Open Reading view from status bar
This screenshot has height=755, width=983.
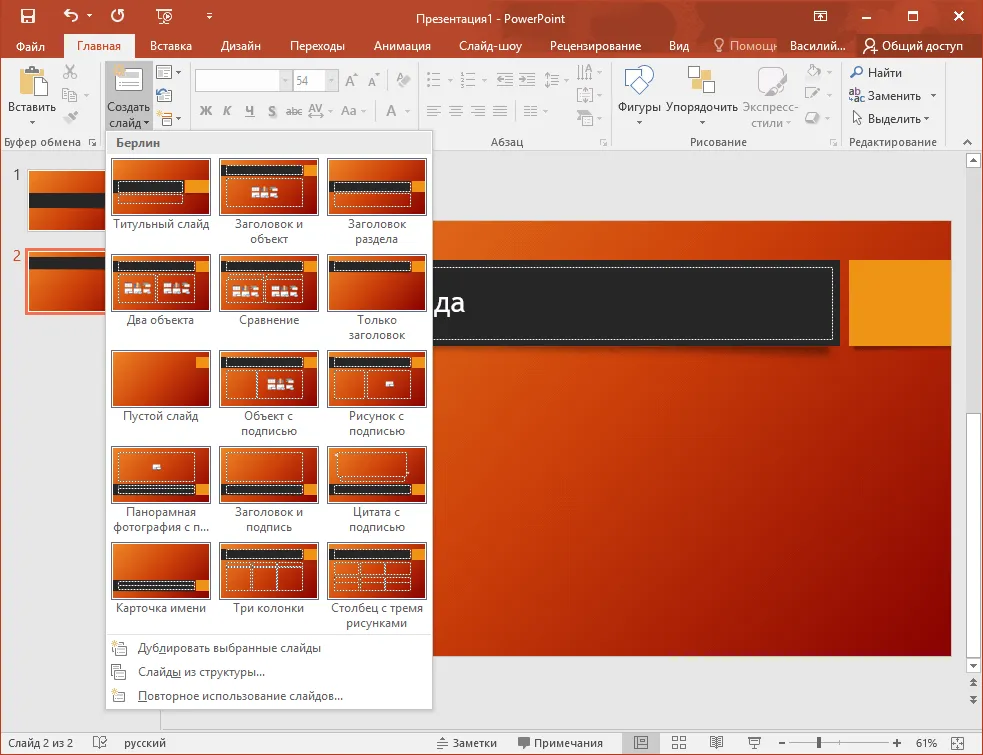coord(716,743)
